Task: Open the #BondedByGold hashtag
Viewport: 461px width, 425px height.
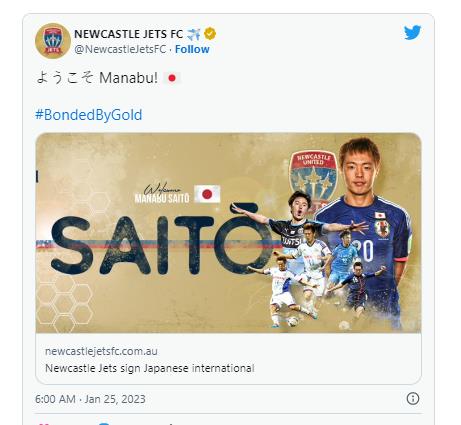Action: click(x=89, y=115)
